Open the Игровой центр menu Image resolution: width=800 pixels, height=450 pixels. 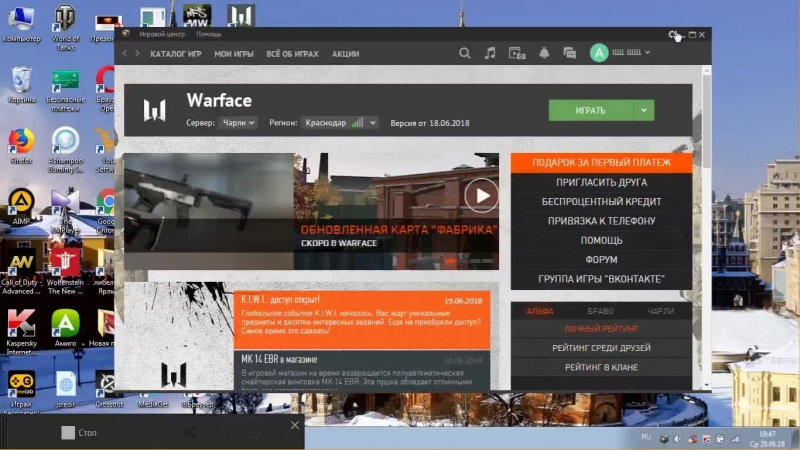click(162, 34)
